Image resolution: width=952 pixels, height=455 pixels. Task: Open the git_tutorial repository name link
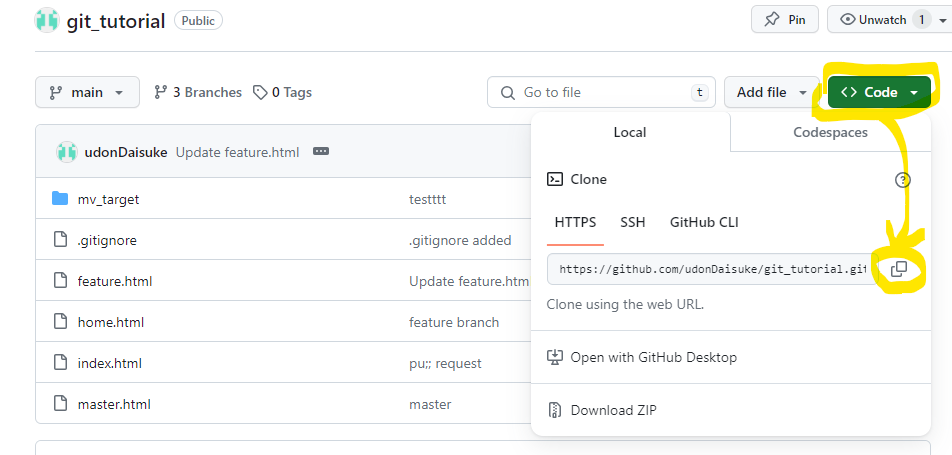pos(116,22)
